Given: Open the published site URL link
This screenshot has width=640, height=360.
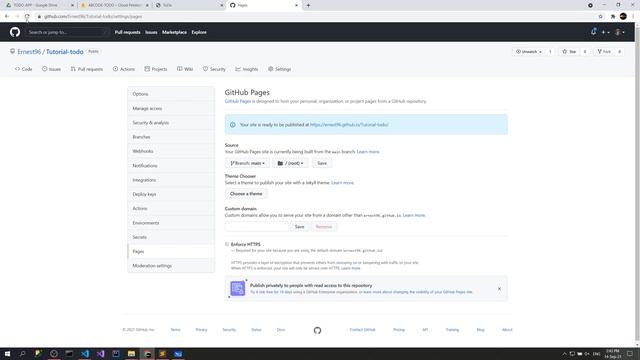Looking at the screenshot, I should coord(349,124).
